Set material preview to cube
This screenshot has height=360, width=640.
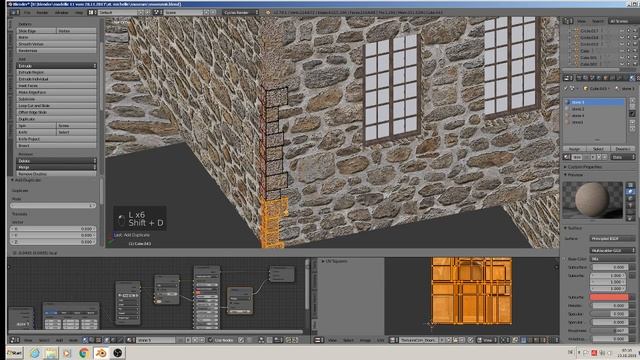(x=630, y=198)
